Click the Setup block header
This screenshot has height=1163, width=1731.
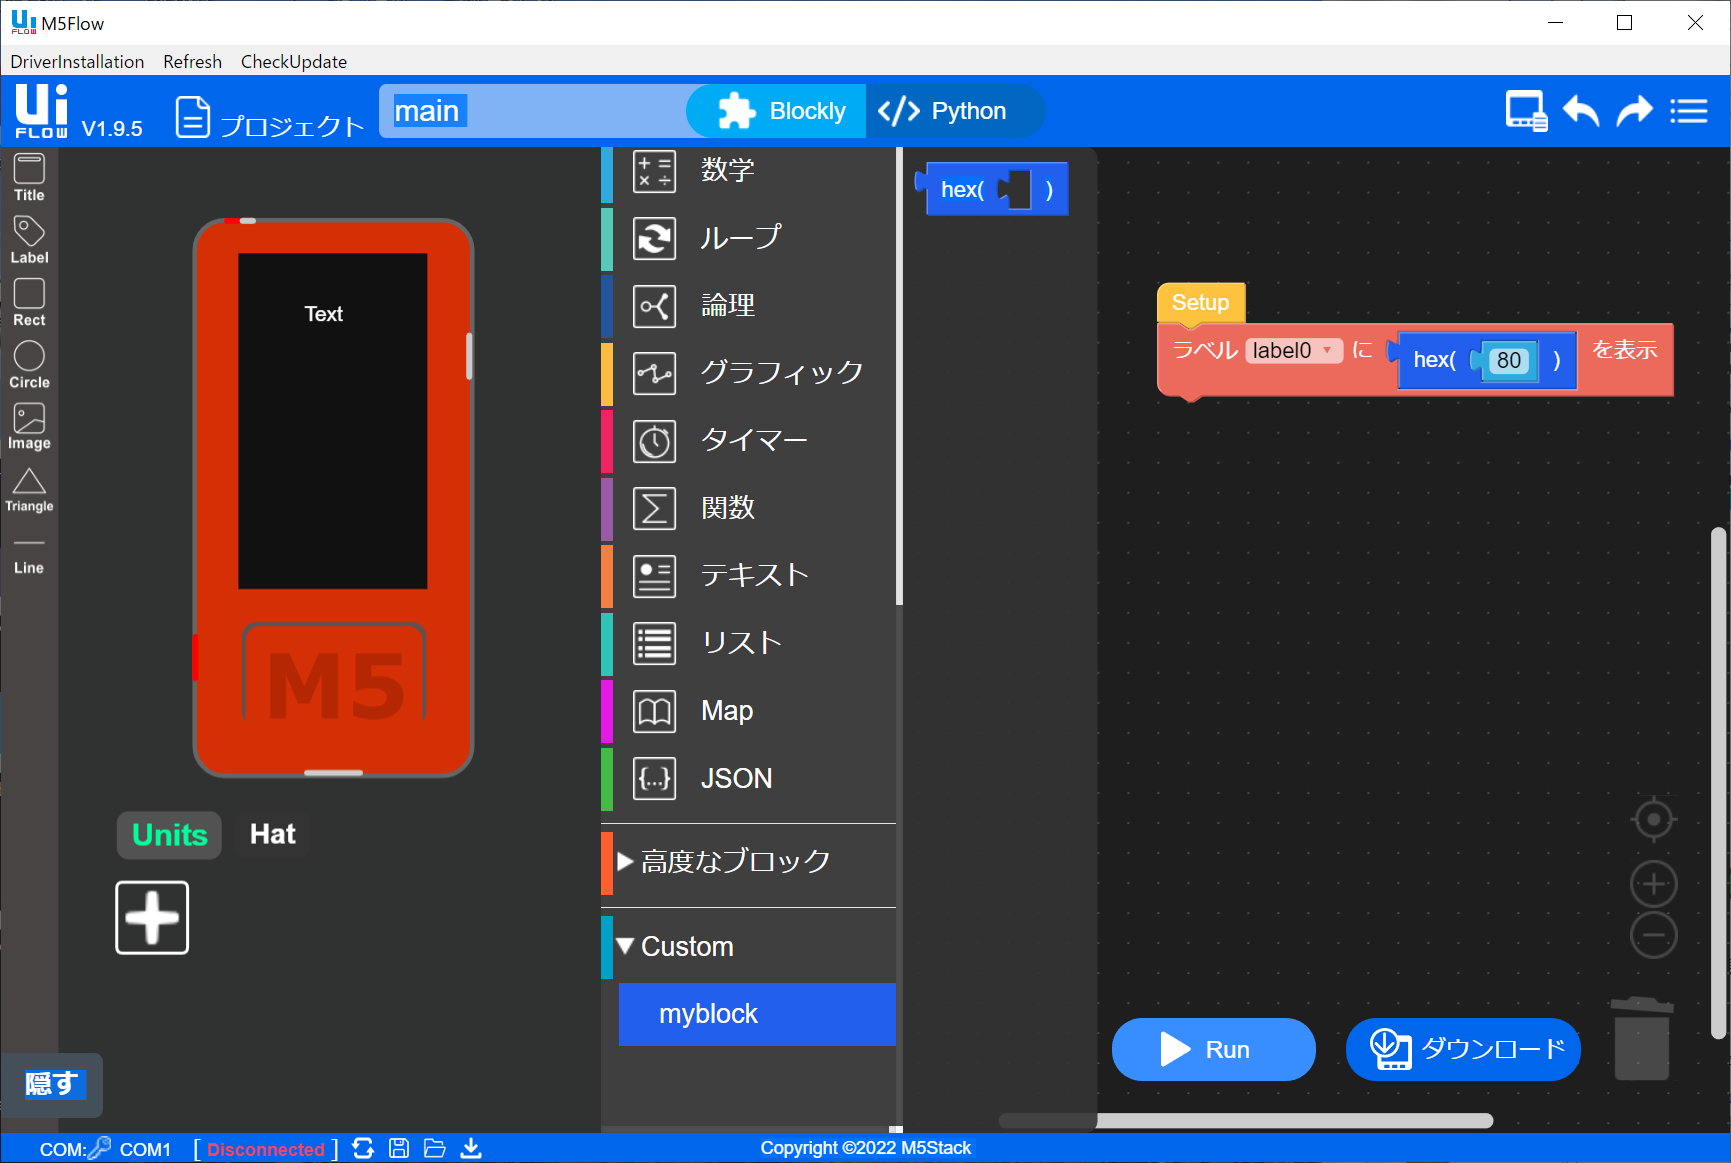coord(1200,303)
